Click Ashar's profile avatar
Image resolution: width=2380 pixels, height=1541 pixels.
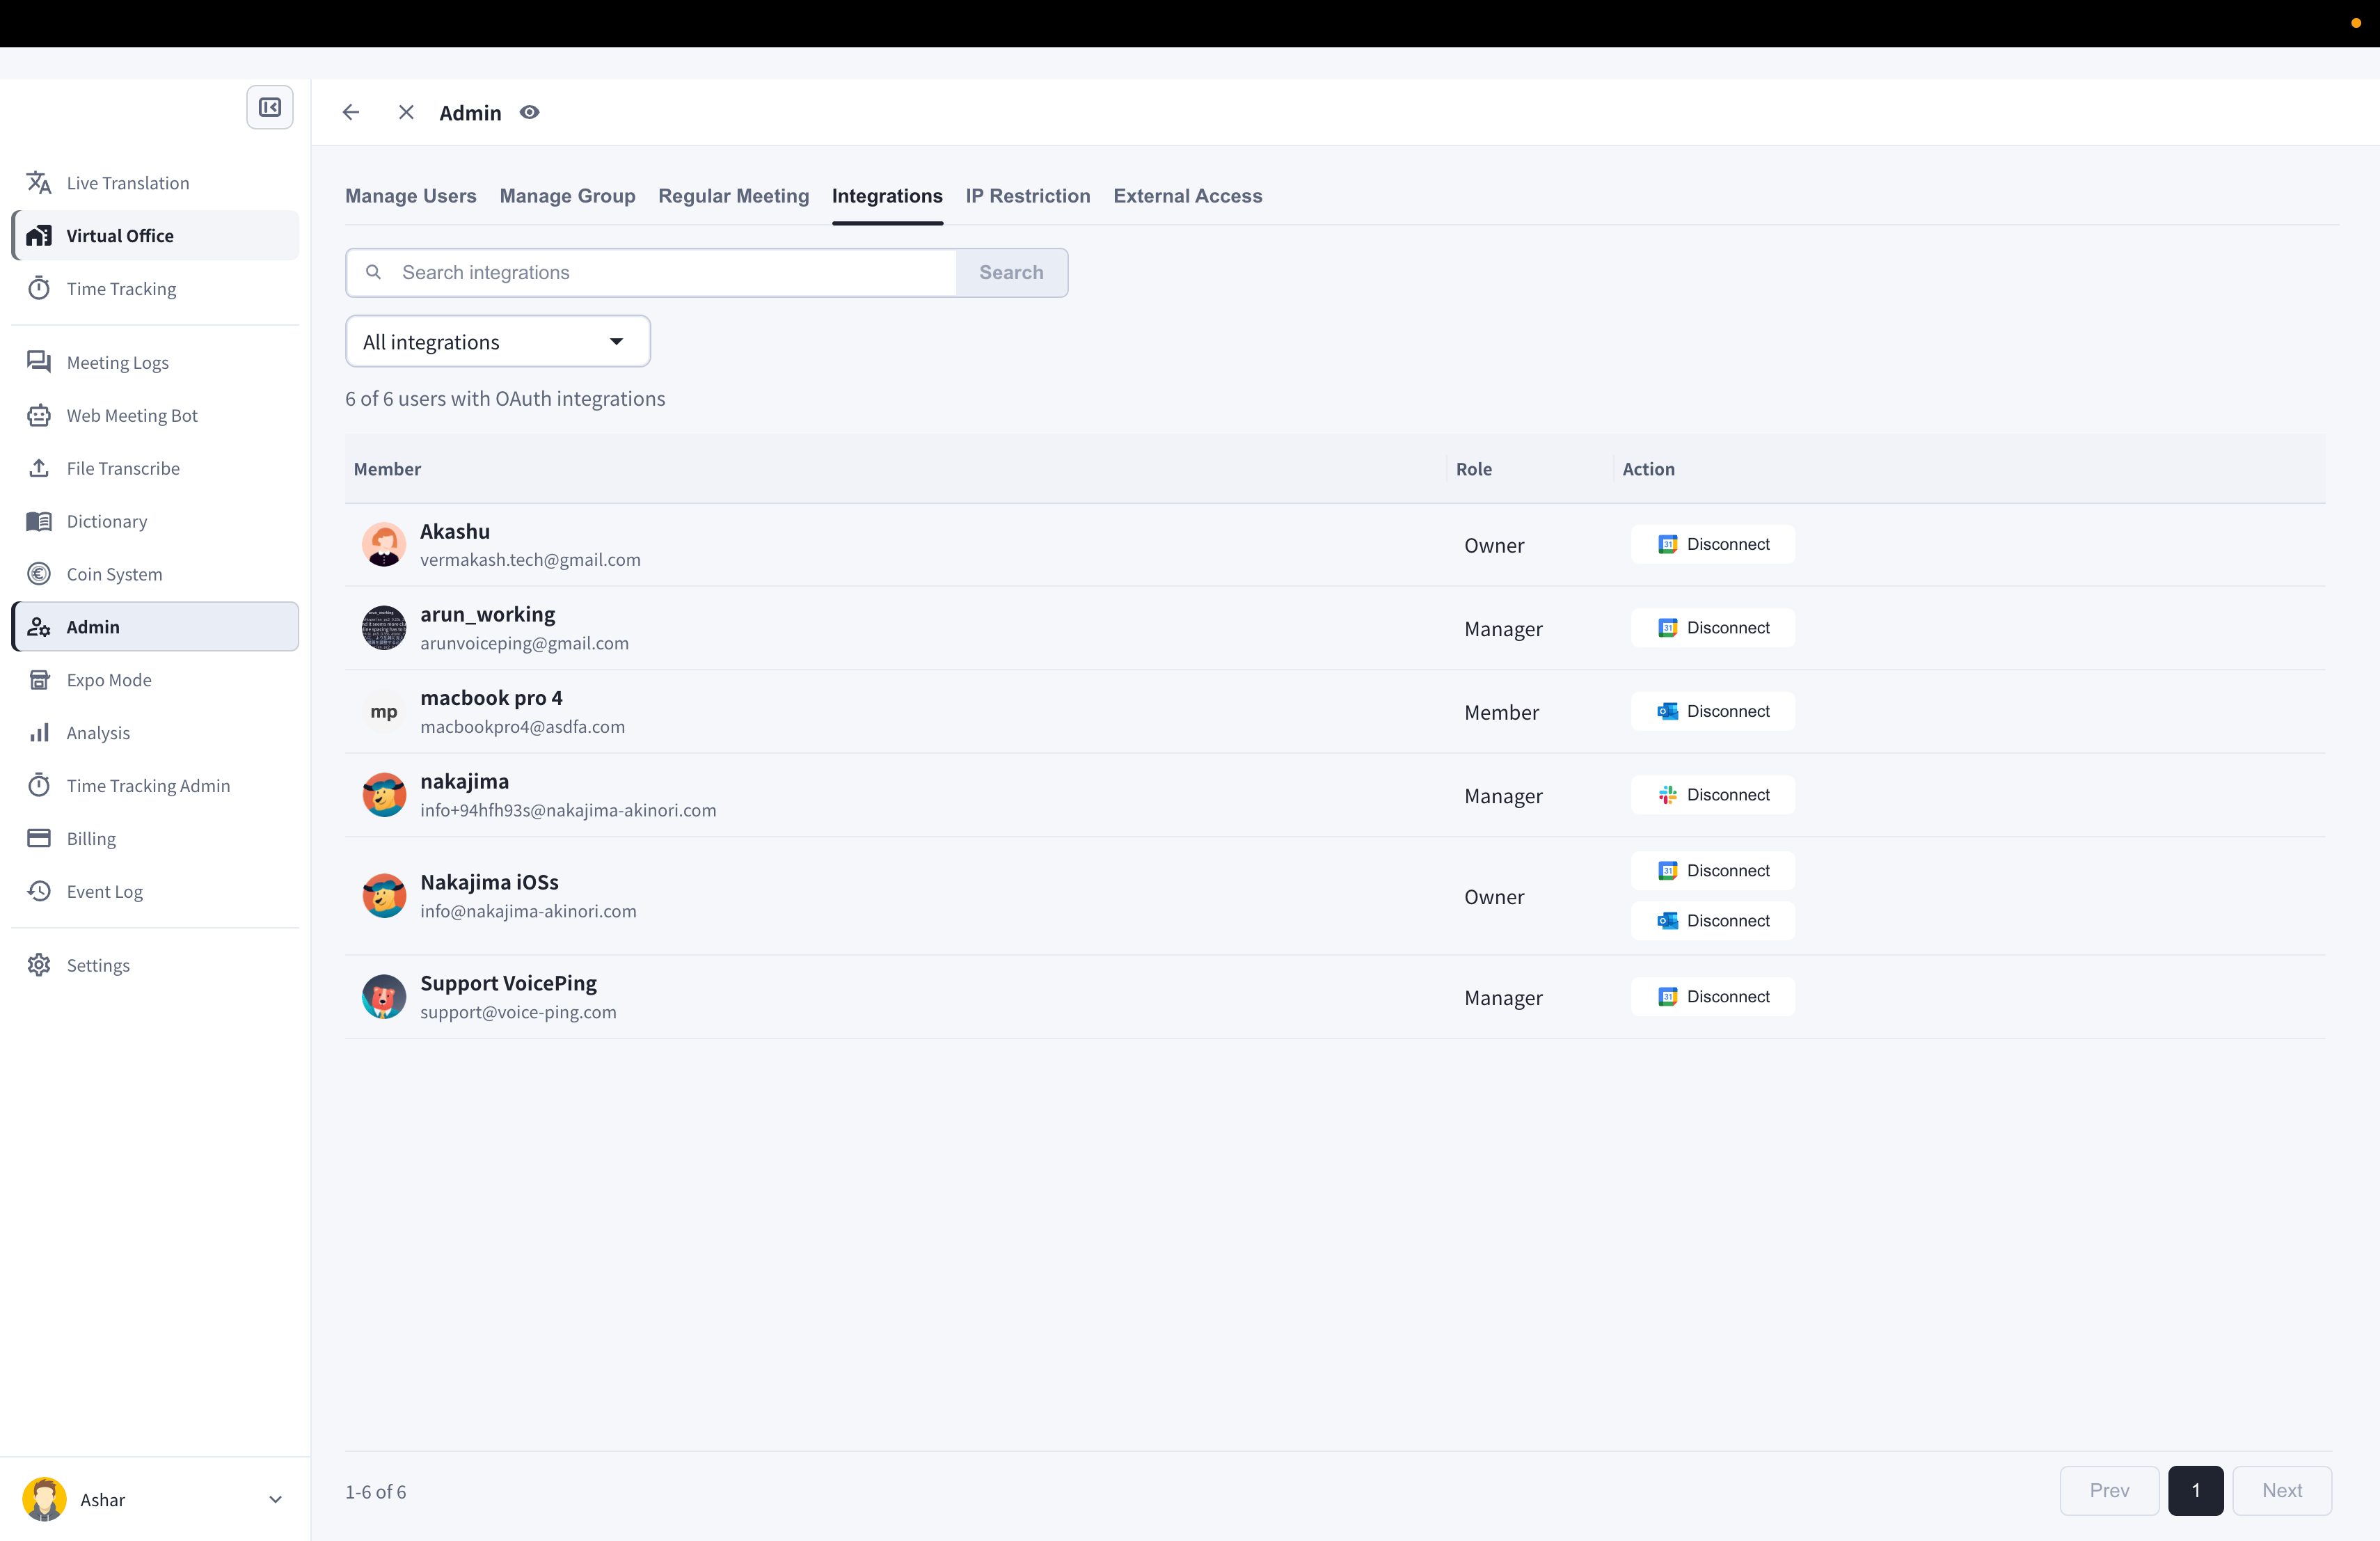tap(44, 1499)
